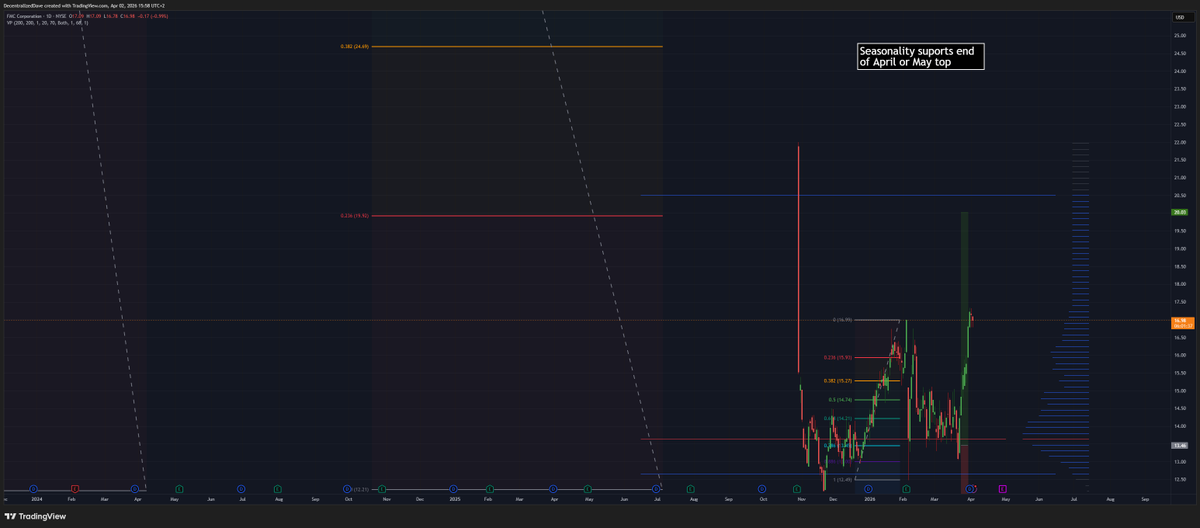Click the C16.98 close value in legend
The width and height of the screenshot is (1200, 528).
(128, 15)
